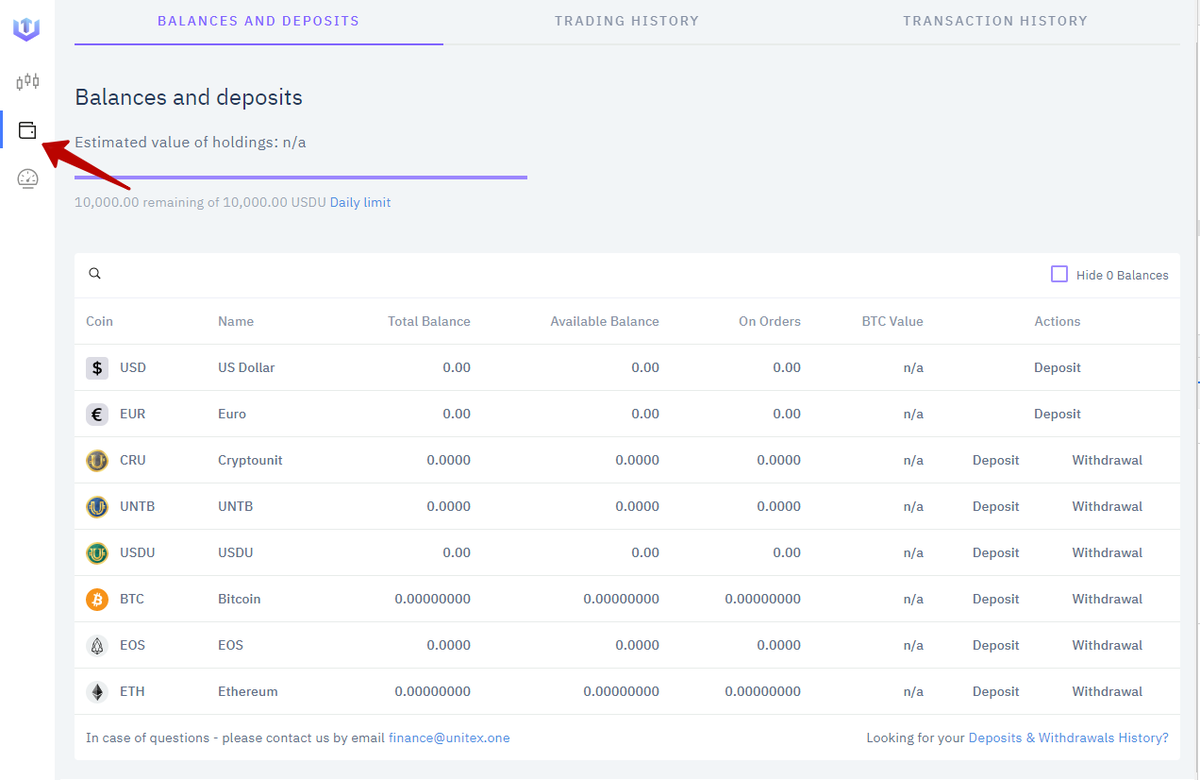Viewport: 1200px width, 780px height.
Task: Click Deposit for the US Dollar row
Action: pos(1057,367)
